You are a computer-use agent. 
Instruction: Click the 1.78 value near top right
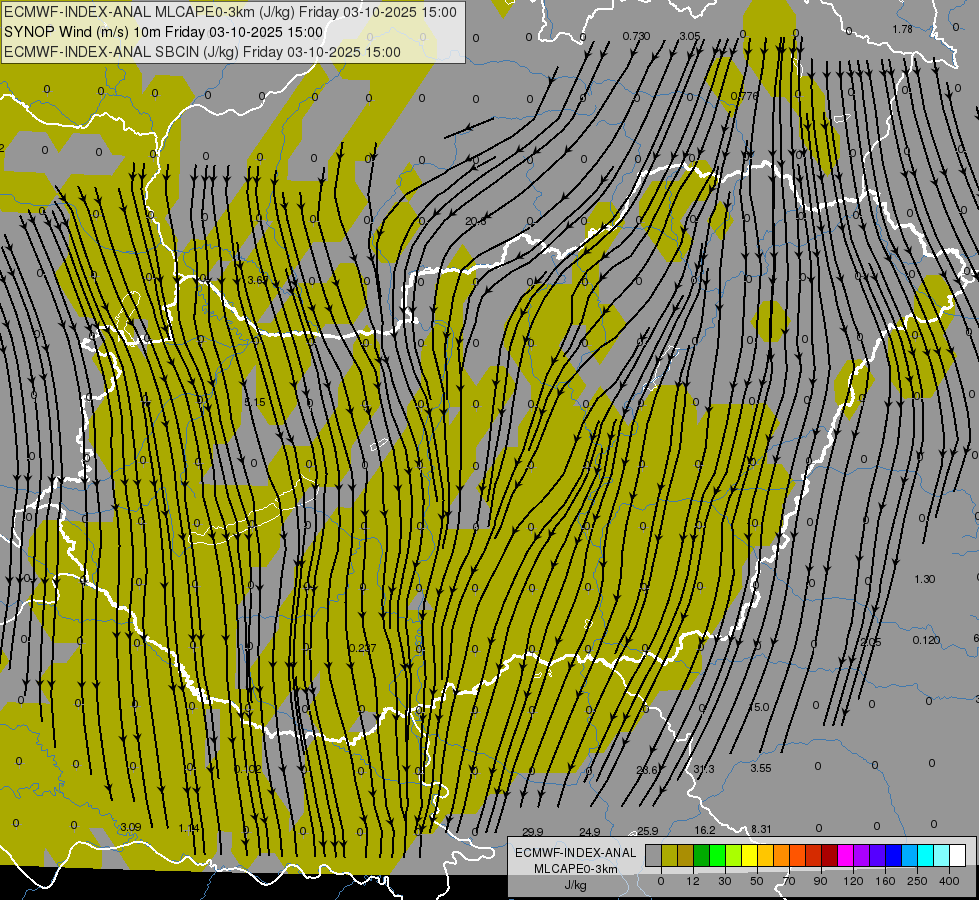[x=902, y=29]
